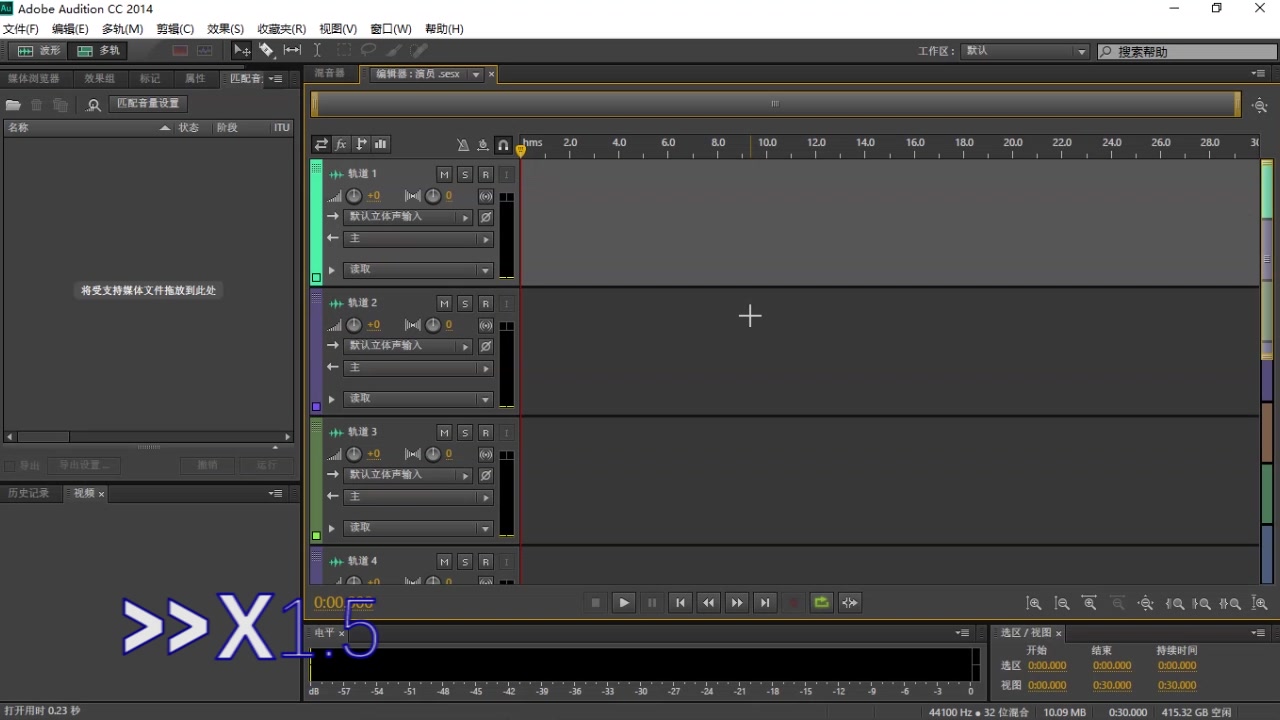
Task: Zoom in all tracks icon at far right
Action: pos(1259,603)
